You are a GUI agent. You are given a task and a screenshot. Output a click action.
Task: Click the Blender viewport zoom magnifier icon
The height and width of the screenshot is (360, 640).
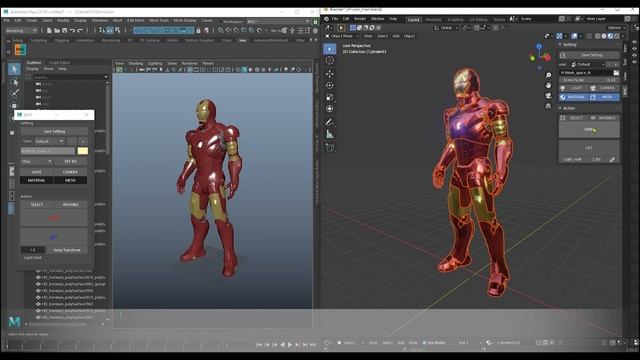click(x=548, y=75)
